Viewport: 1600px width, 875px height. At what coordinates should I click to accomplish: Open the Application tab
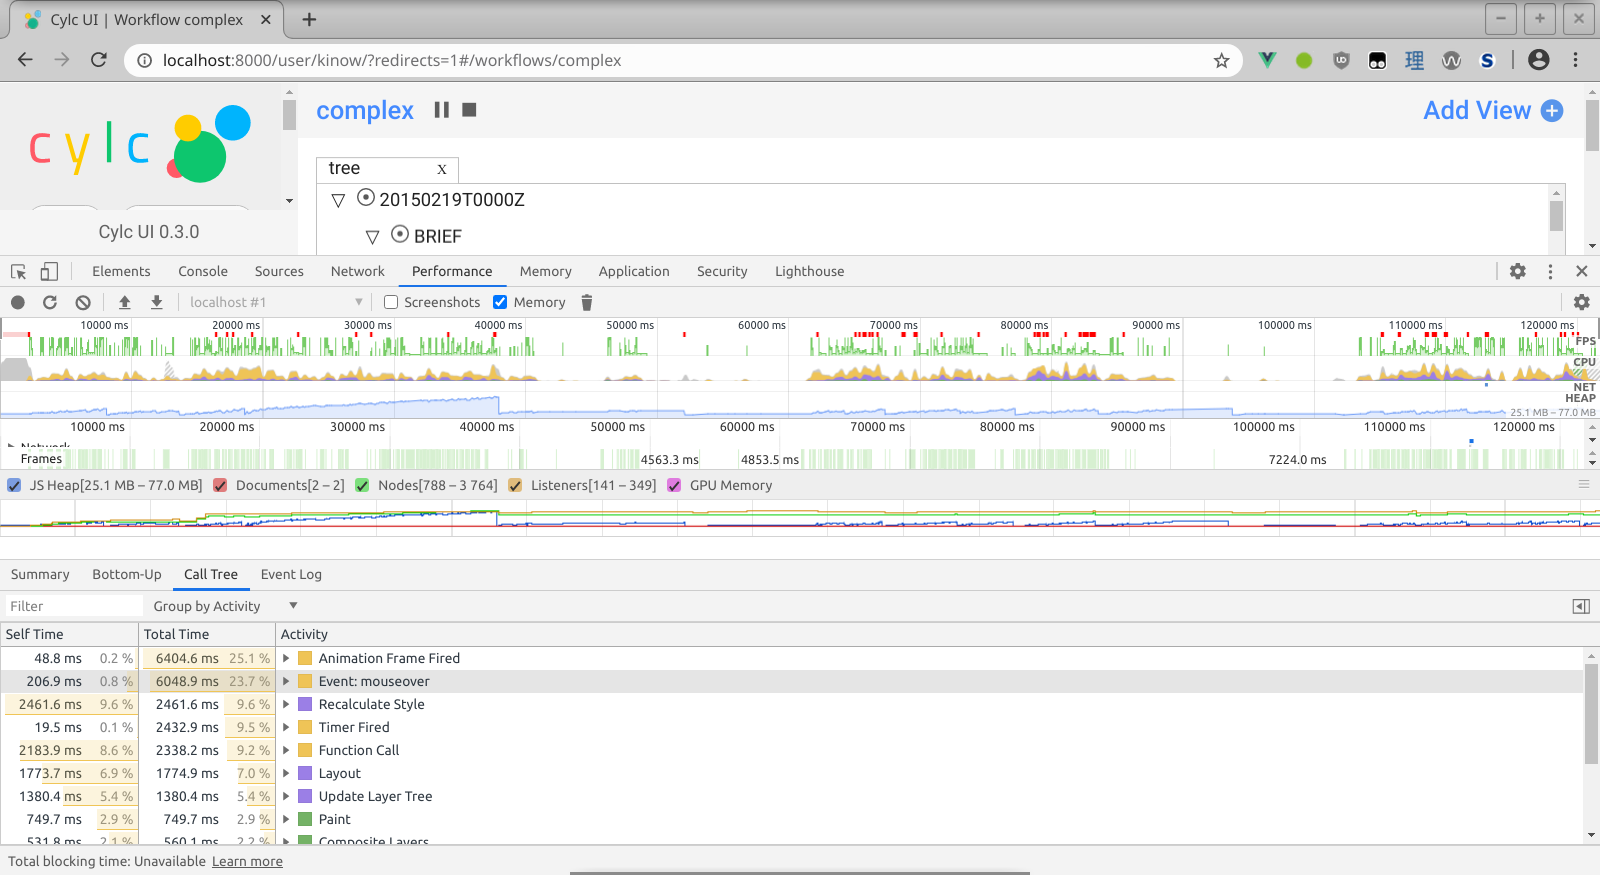coord(634,271)
